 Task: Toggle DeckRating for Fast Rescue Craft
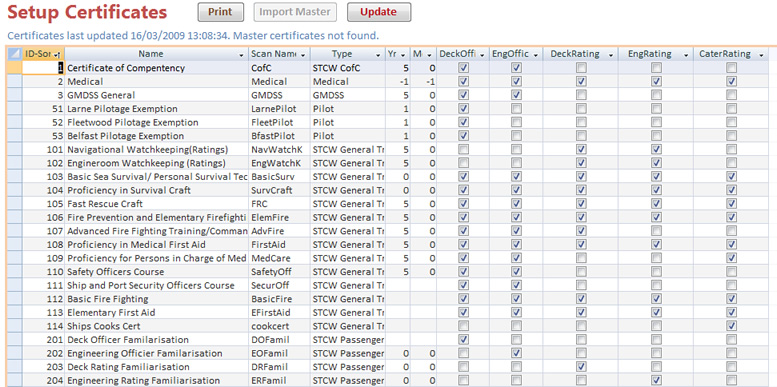point(581,204)
